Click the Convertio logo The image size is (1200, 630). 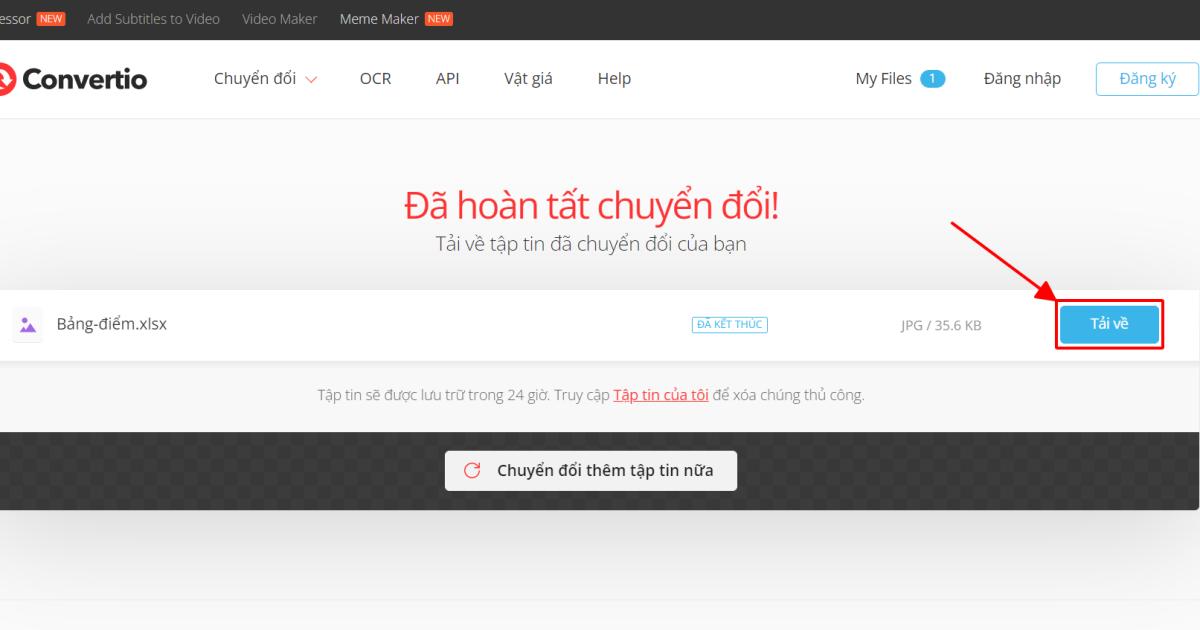[70, 78]
